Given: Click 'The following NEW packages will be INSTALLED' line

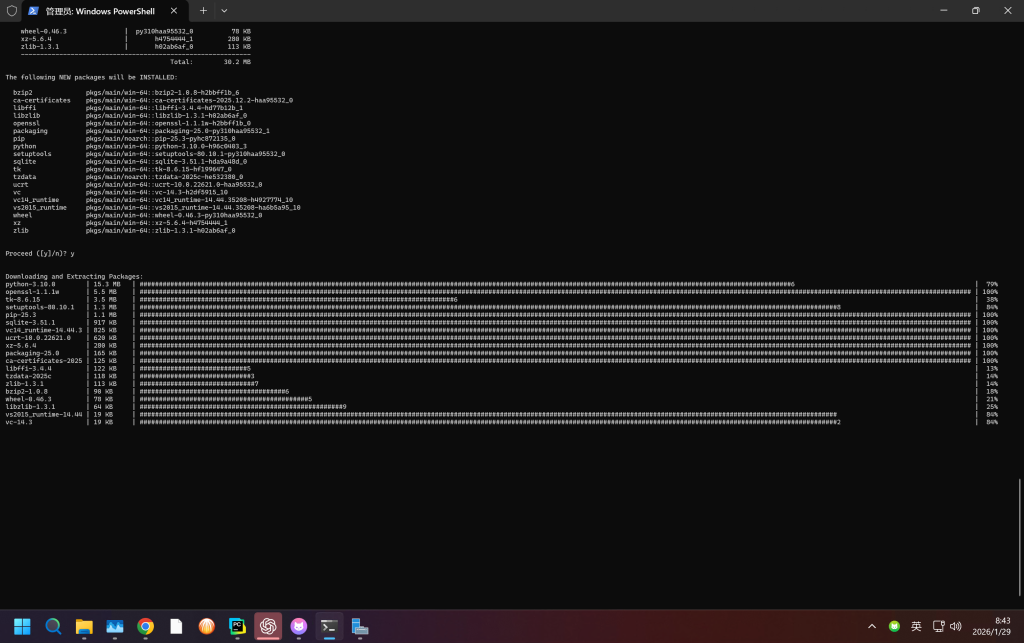Looking at the screenshot, I should click(x=91, y=78).
